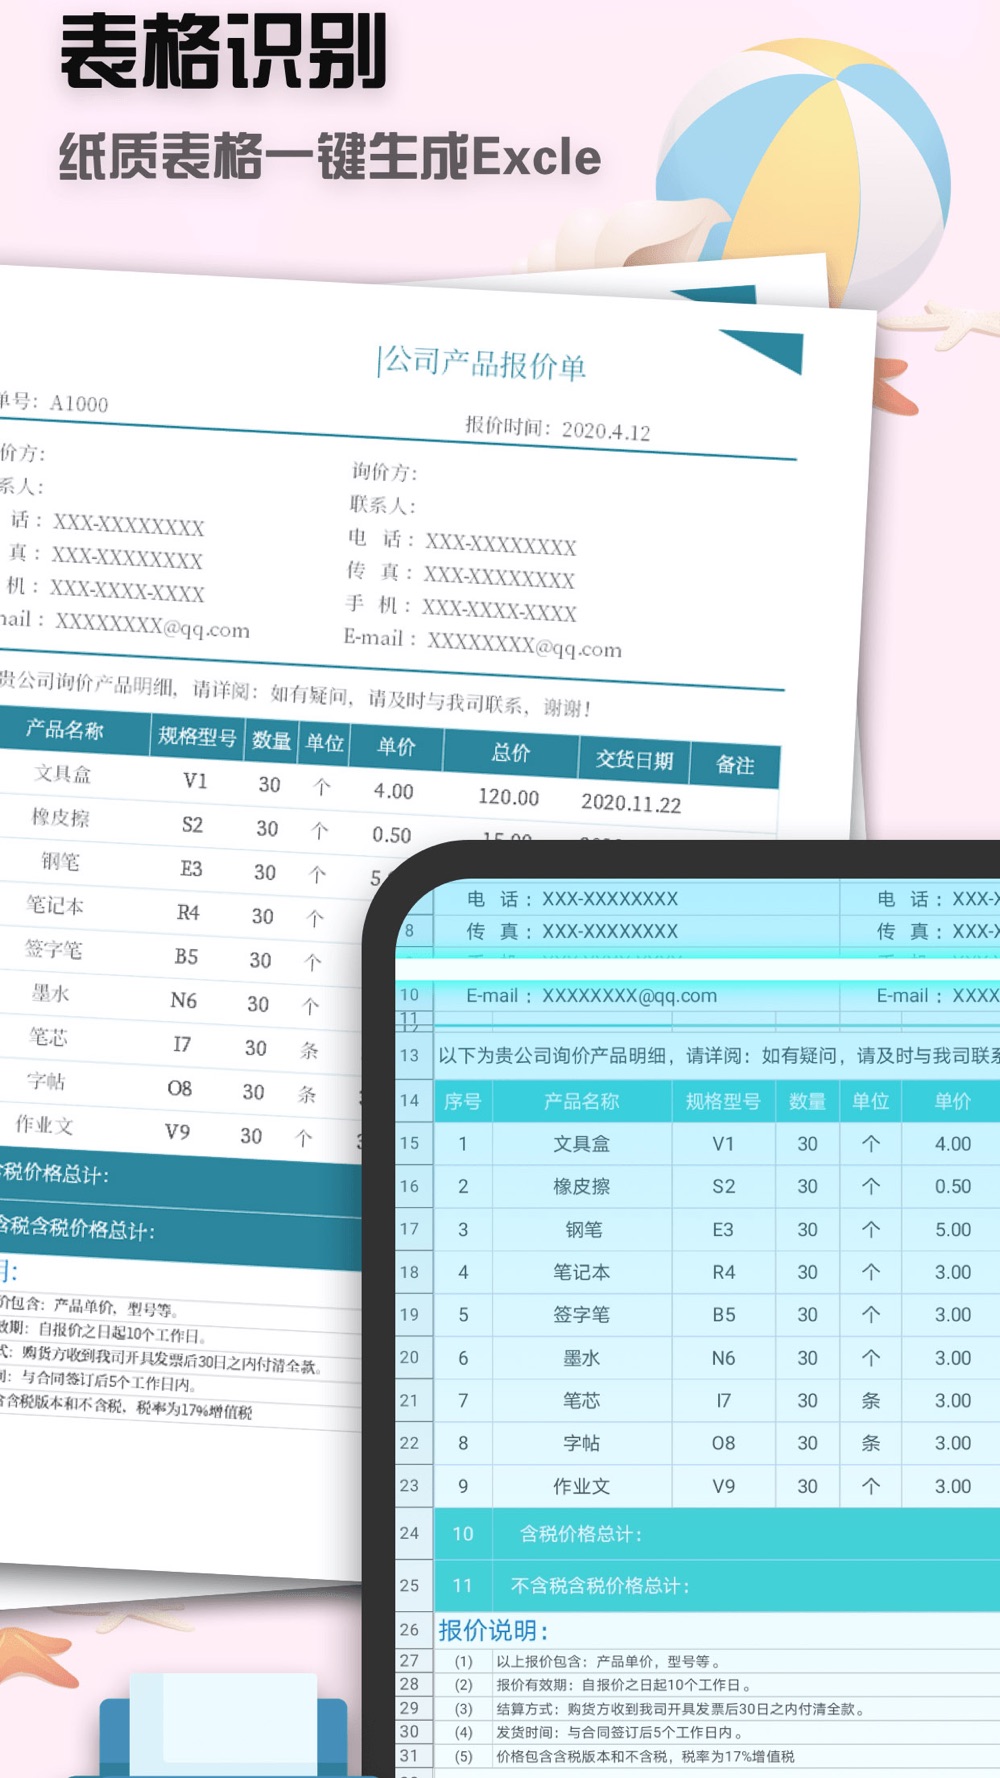The width and height of the screenshot is (1000, 1778).
Task: Select "橡皮擦" in the paper document table
Action: (60, 817)
